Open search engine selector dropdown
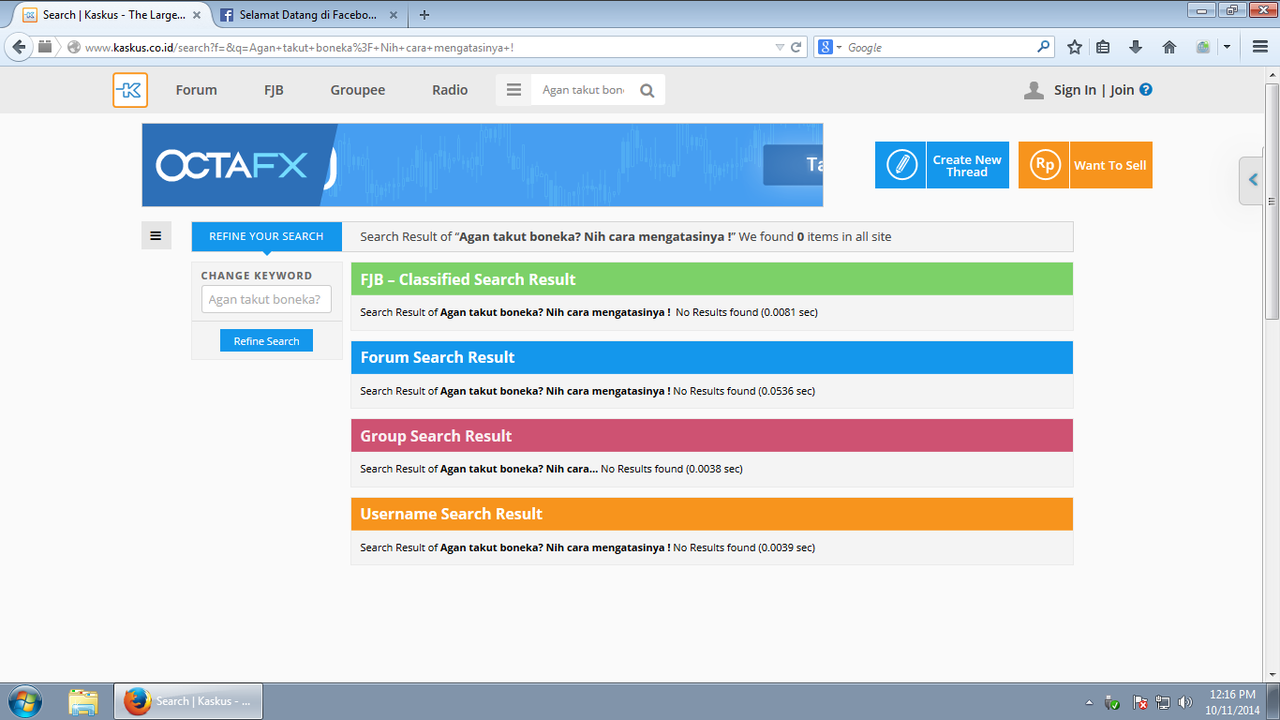The width and height of the screenshot is (1280, 720). [830, 47]
